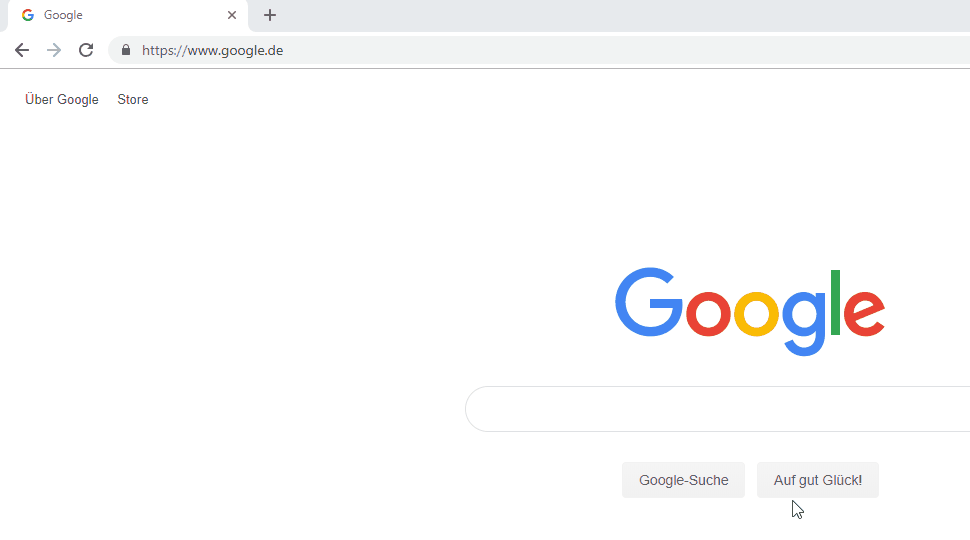Click the green letter l in the logo
This screenshot has width=970, height=540.
835,302
